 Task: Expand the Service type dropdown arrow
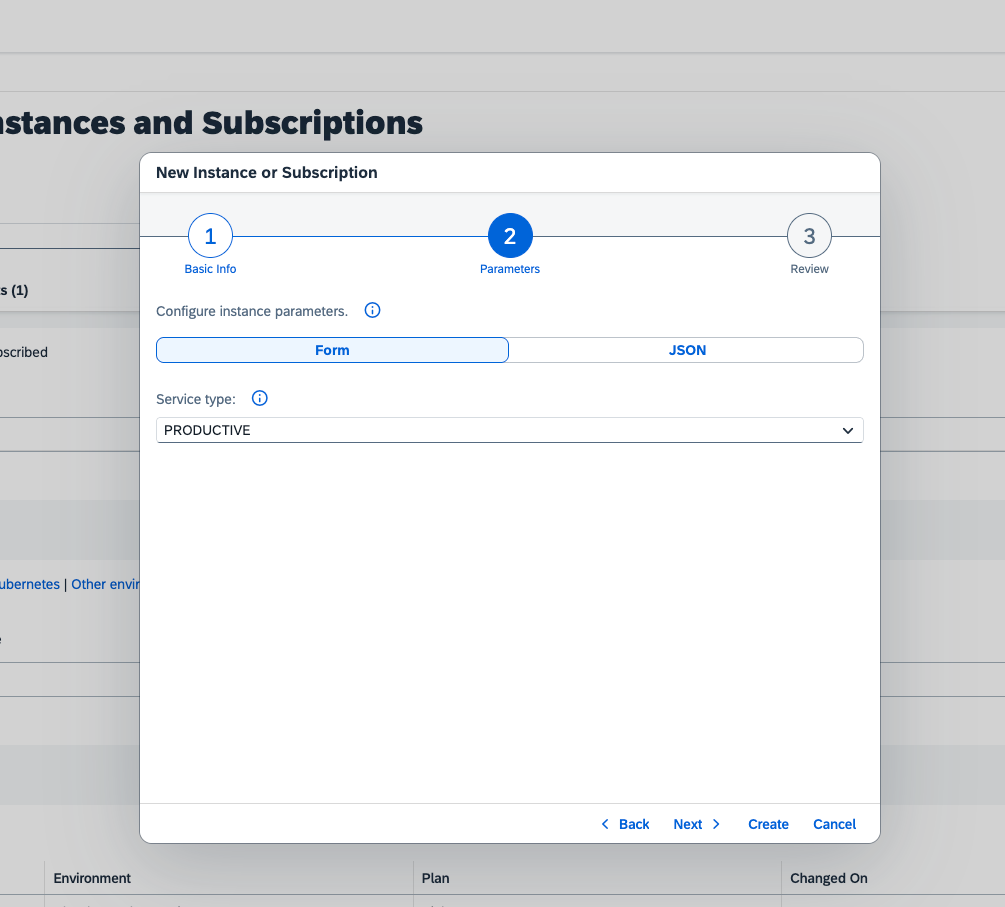tap(848, 431)
